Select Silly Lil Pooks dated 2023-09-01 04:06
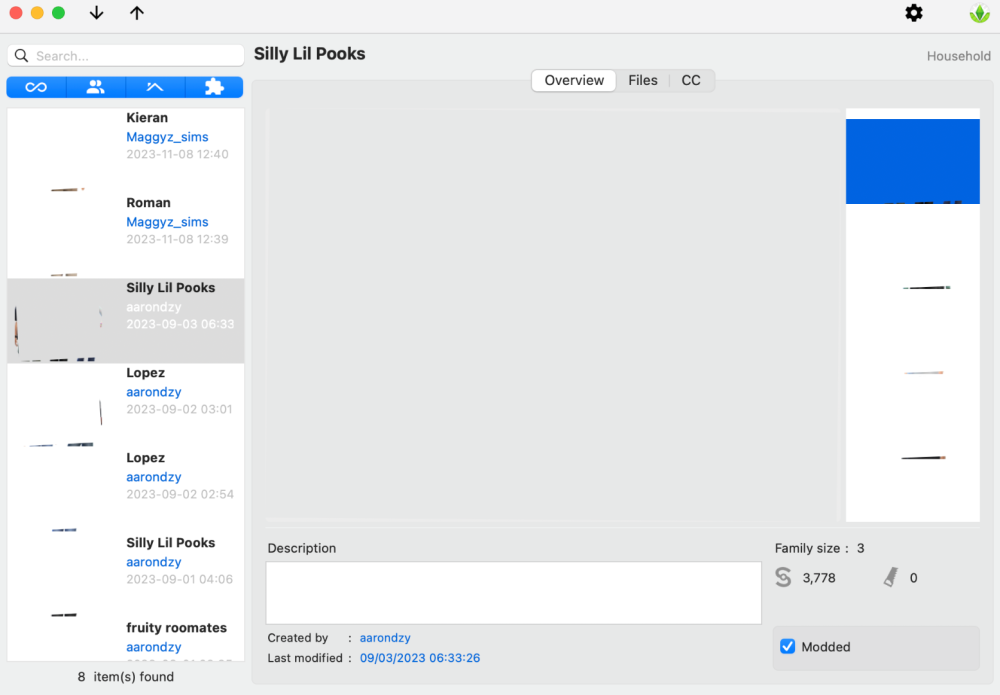Image resolution: width=1000 pixels, height=695 pixels. click(x=126, y=576)
